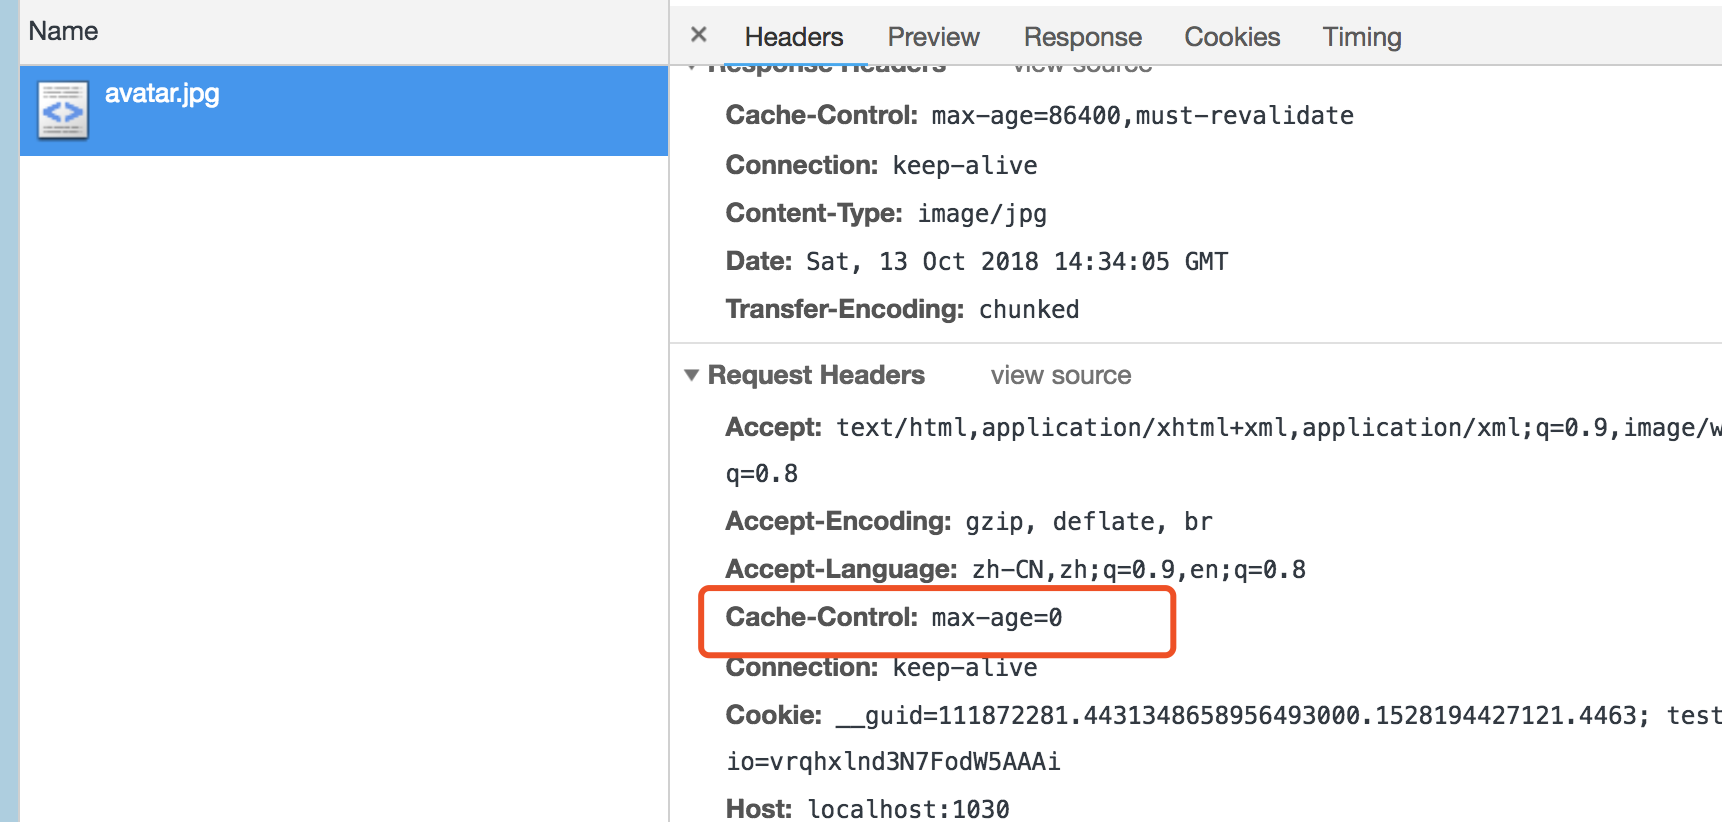Close the request details pane

tap(699, 35)
